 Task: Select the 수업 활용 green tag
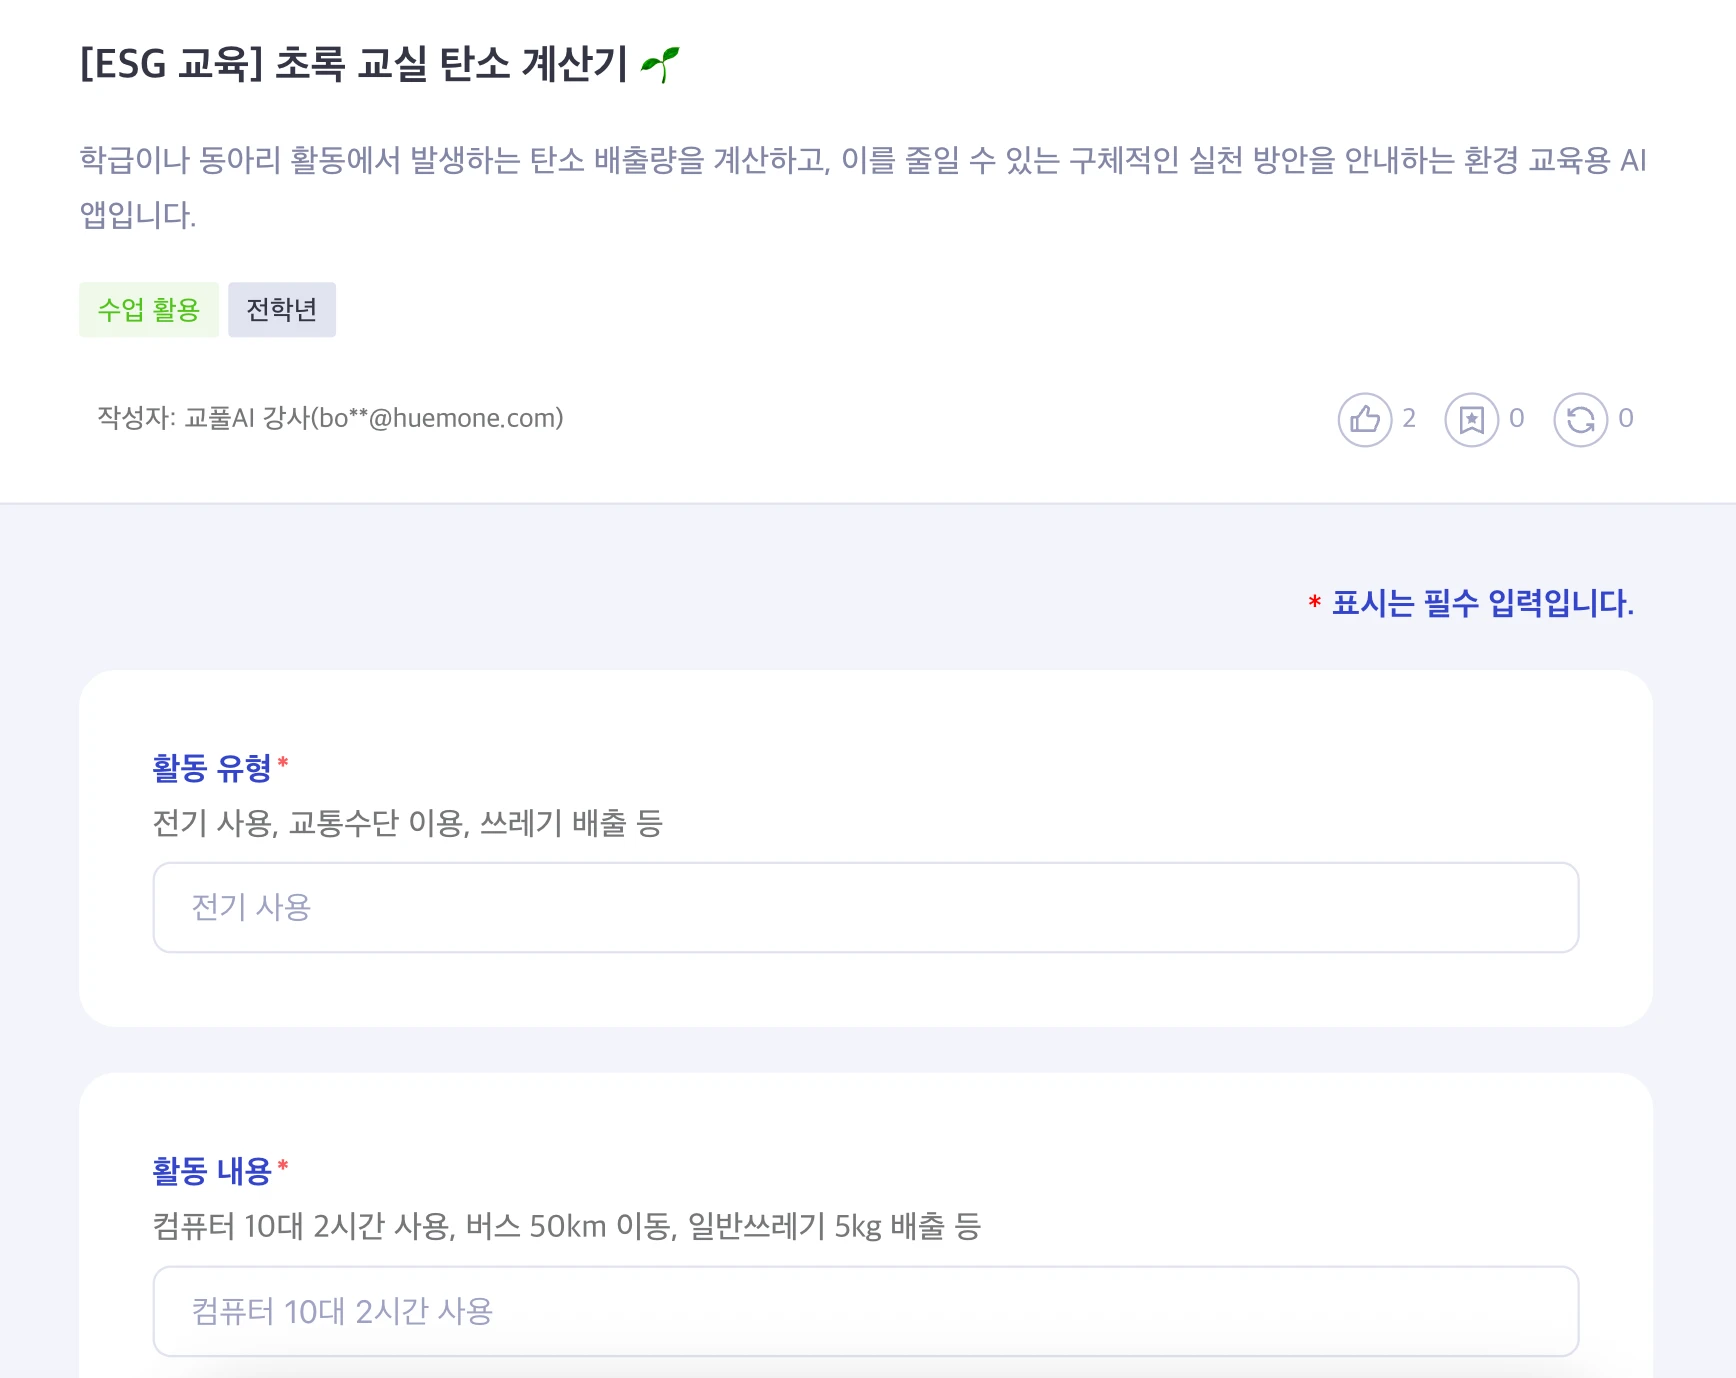(149, 310)
